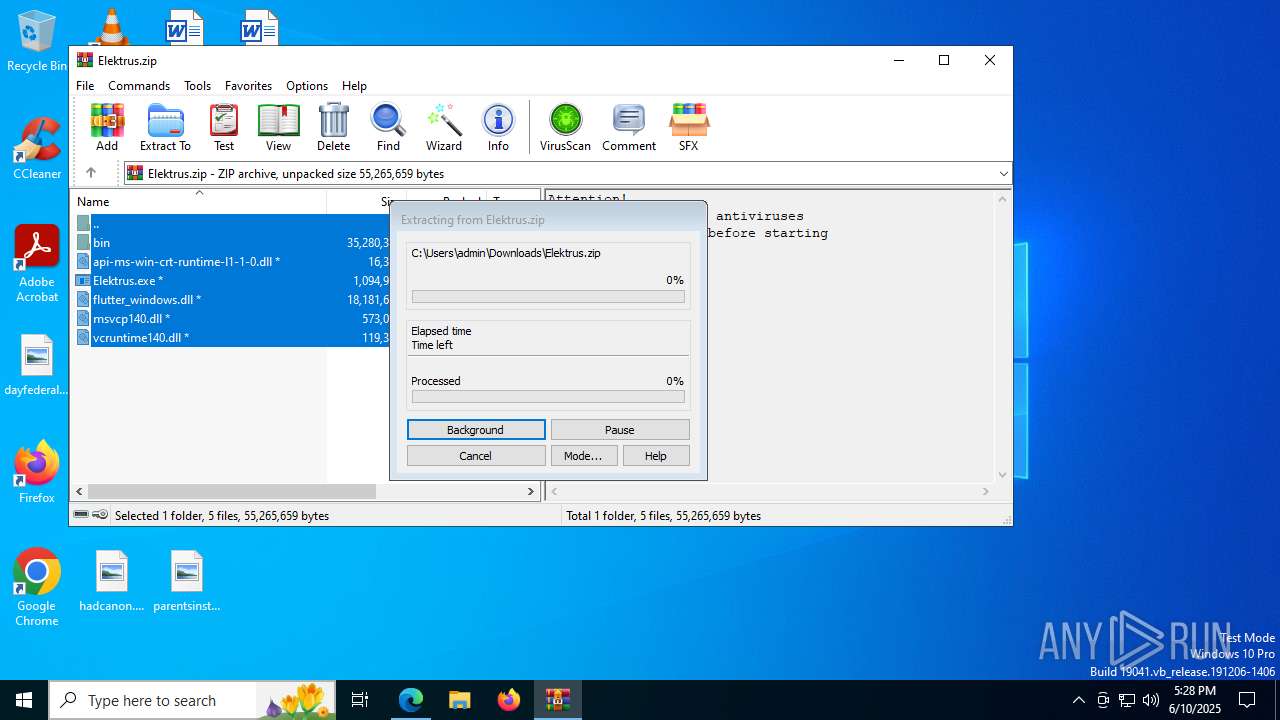
Task: Click the drive icon in status bar
Action: tap(81, 515)
